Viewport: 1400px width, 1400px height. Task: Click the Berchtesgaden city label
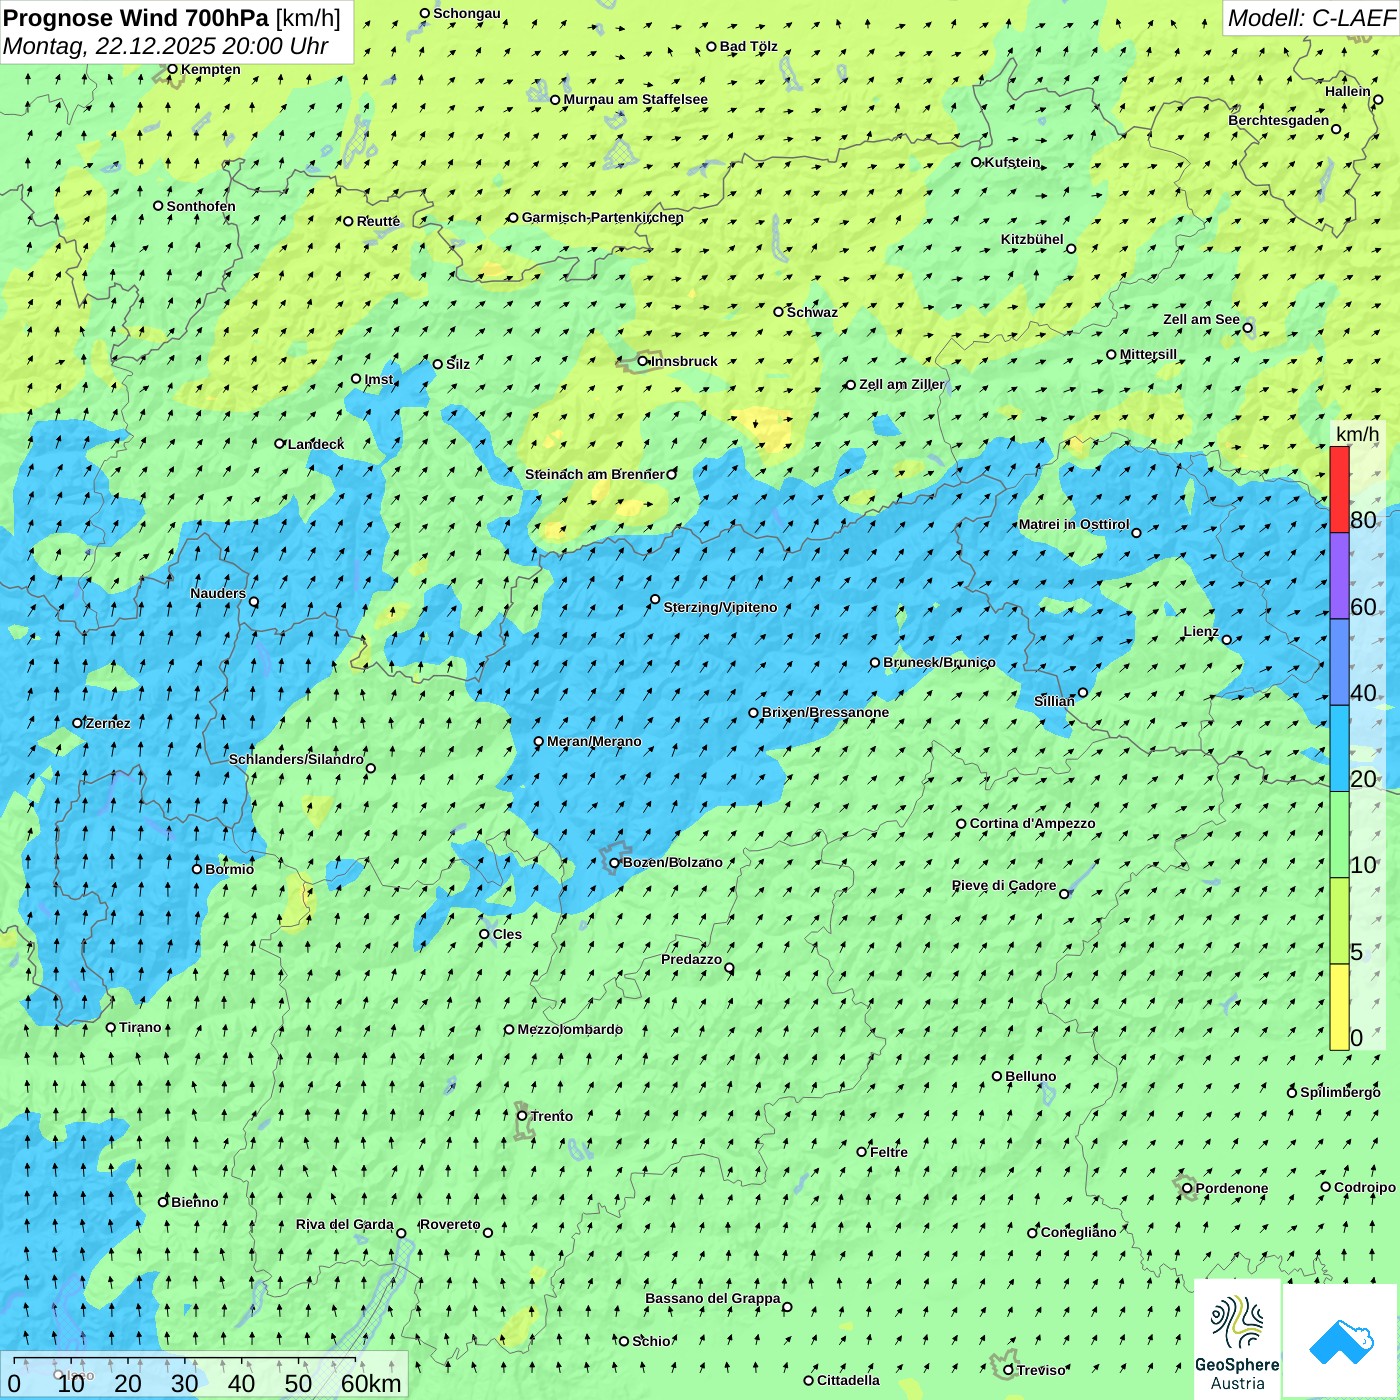point(1278,120)
